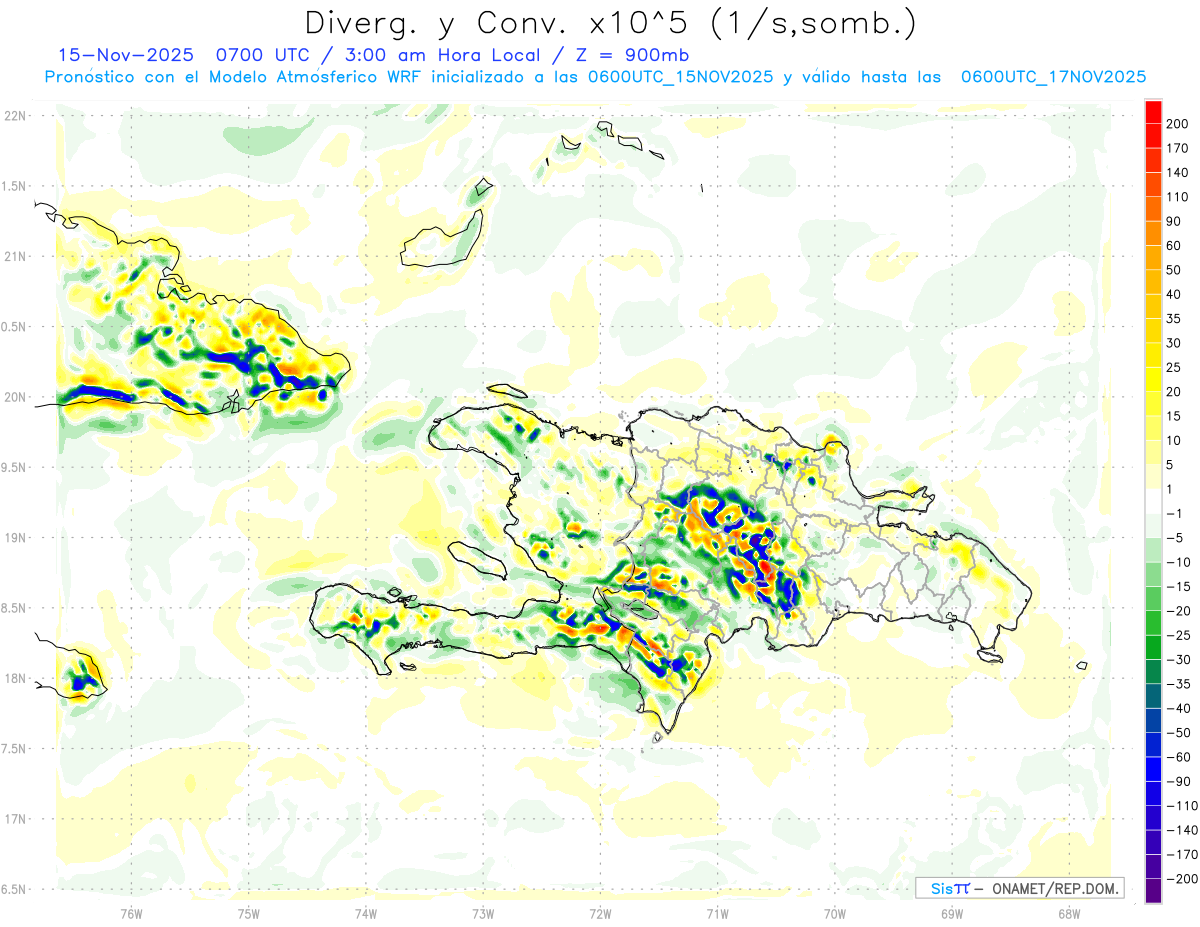Click the title 'Diverg. y Conv. x10^5 (1/s,somb.)'
The height and width of the screenshot is (927, 1200).
coord(610,23)
